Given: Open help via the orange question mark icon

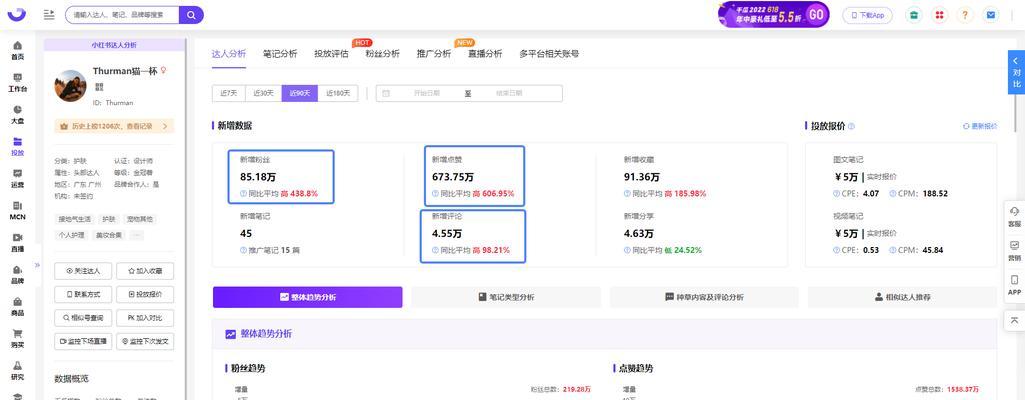Looking at the screenshot, I should click(966, 15).
